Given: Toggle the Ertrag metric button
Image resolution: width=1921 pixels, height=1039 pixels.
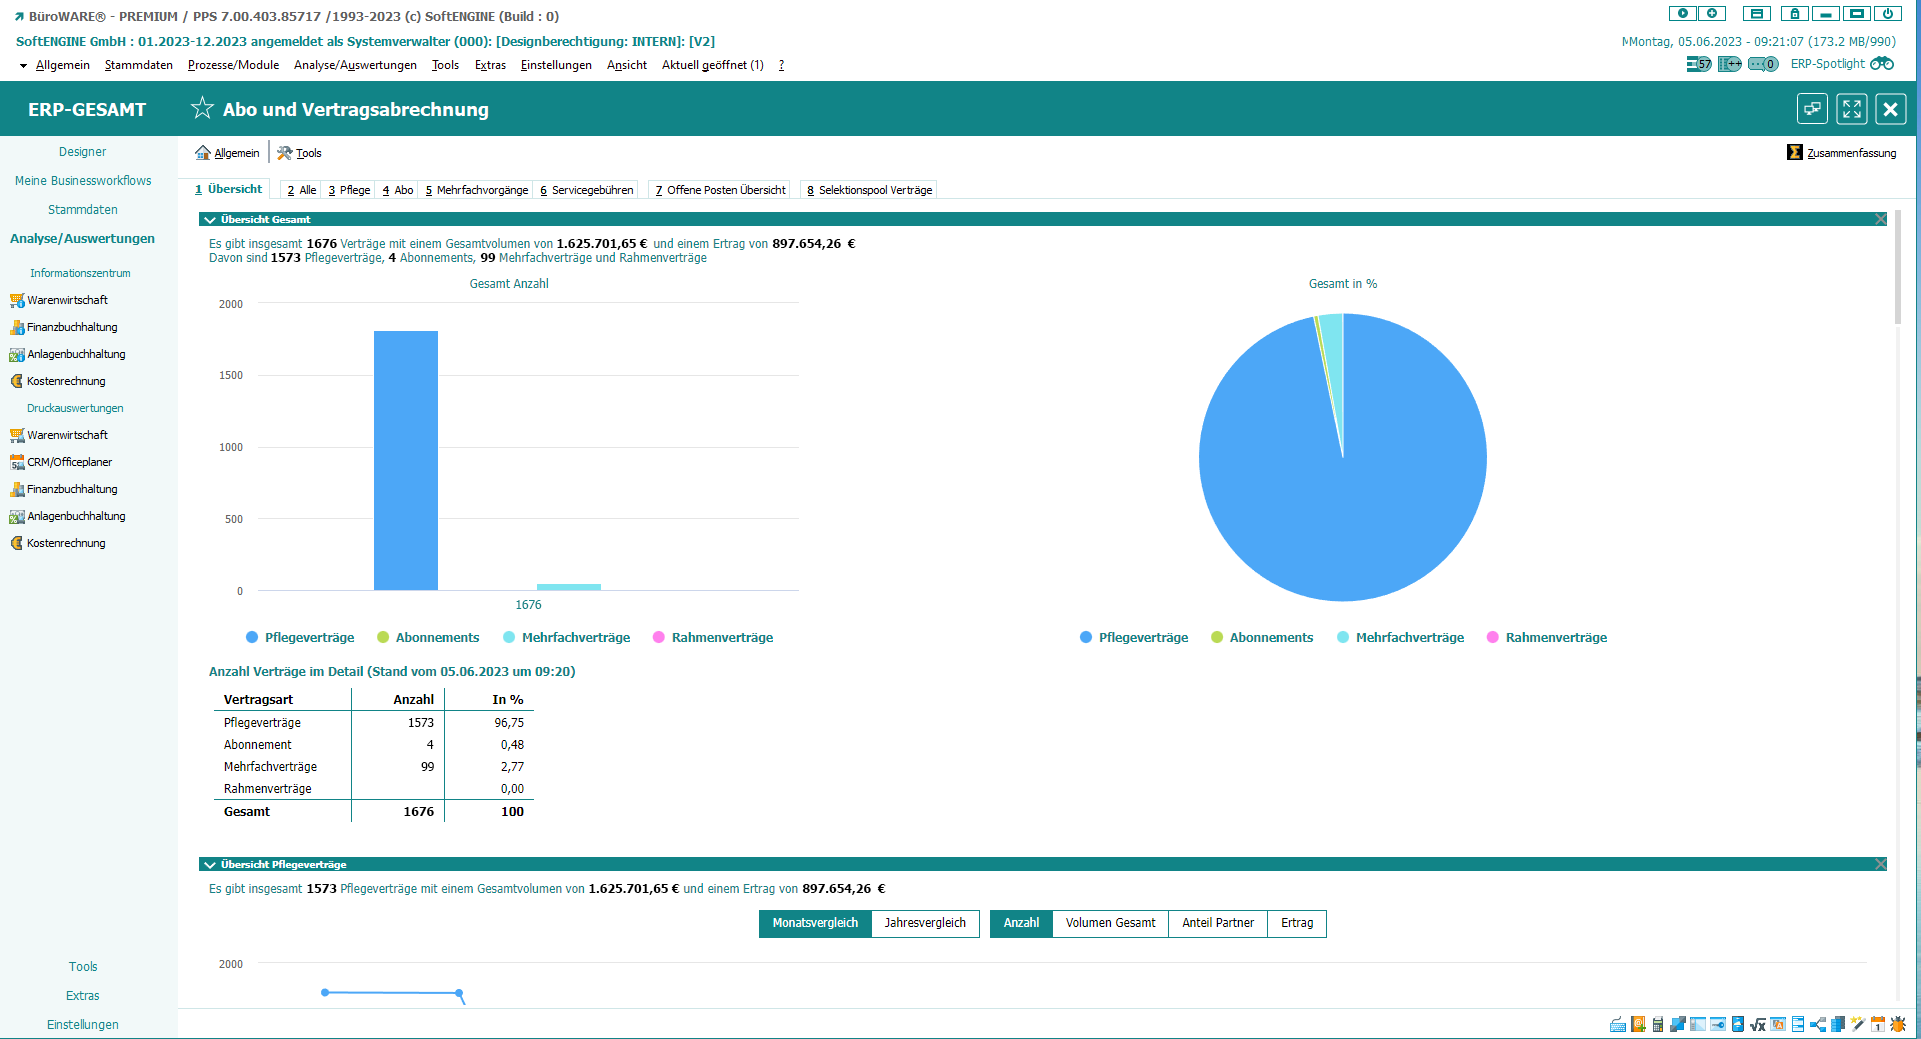Looking at the screenshot, I should click(1297, 923).
